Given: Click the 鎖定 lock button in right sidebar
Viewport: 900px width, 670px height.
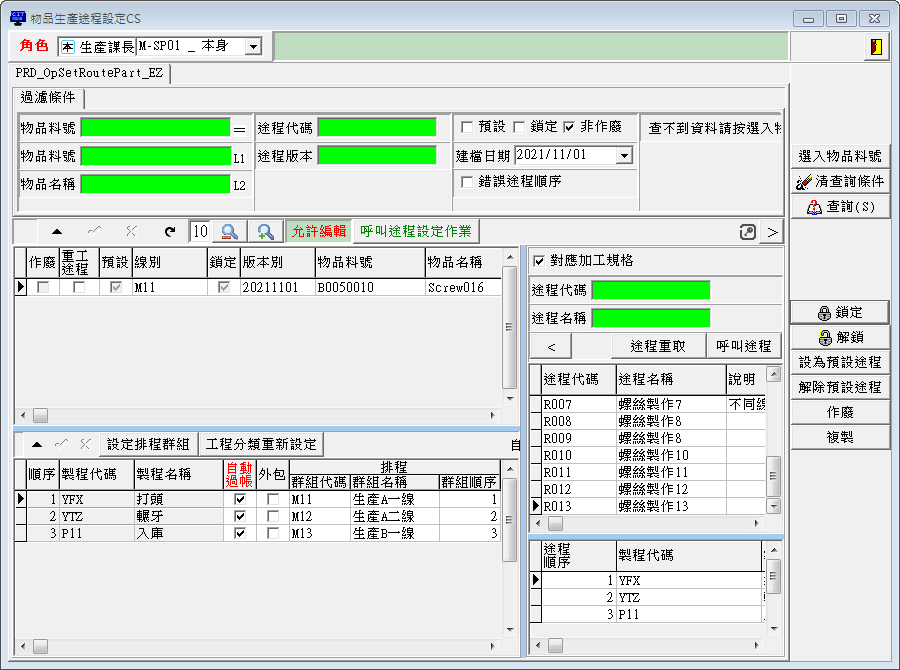Looking at the screenshot, I should [840, 312].
